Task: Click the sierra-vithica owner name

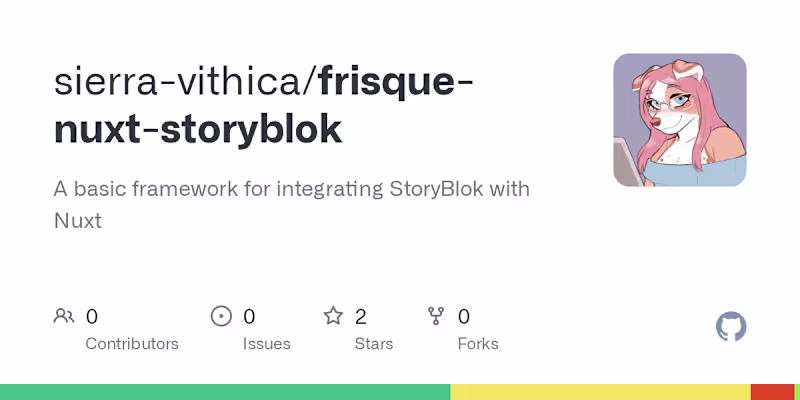Action: pos(181,82)
